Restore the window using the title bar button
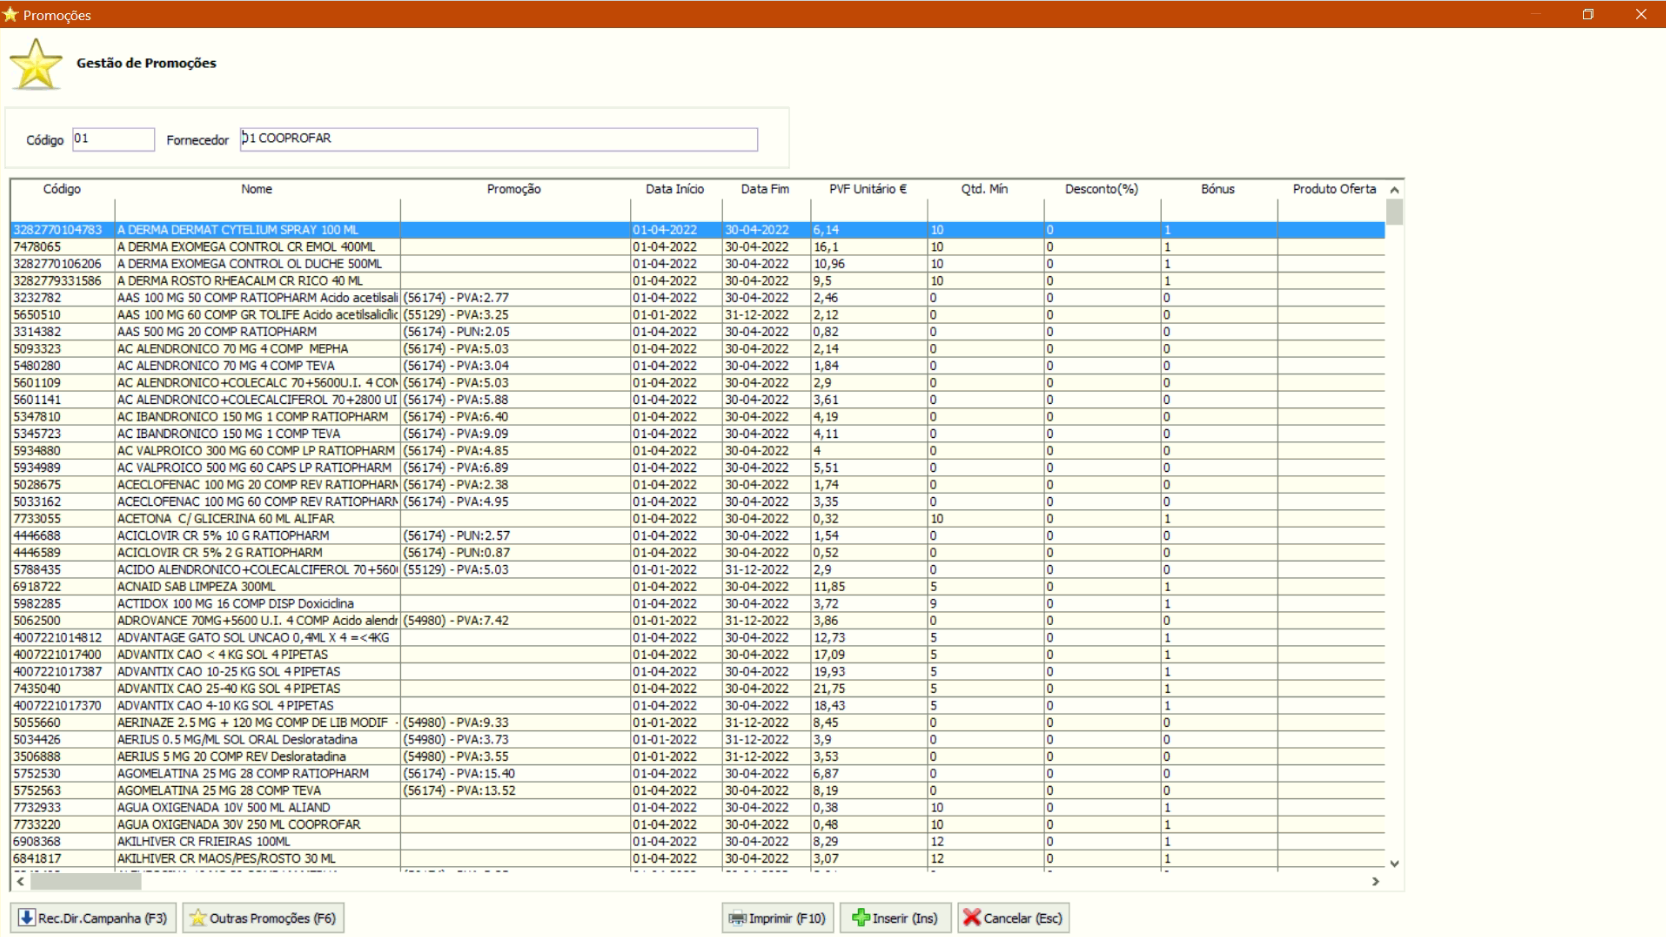 click(x=1587, y=14)
